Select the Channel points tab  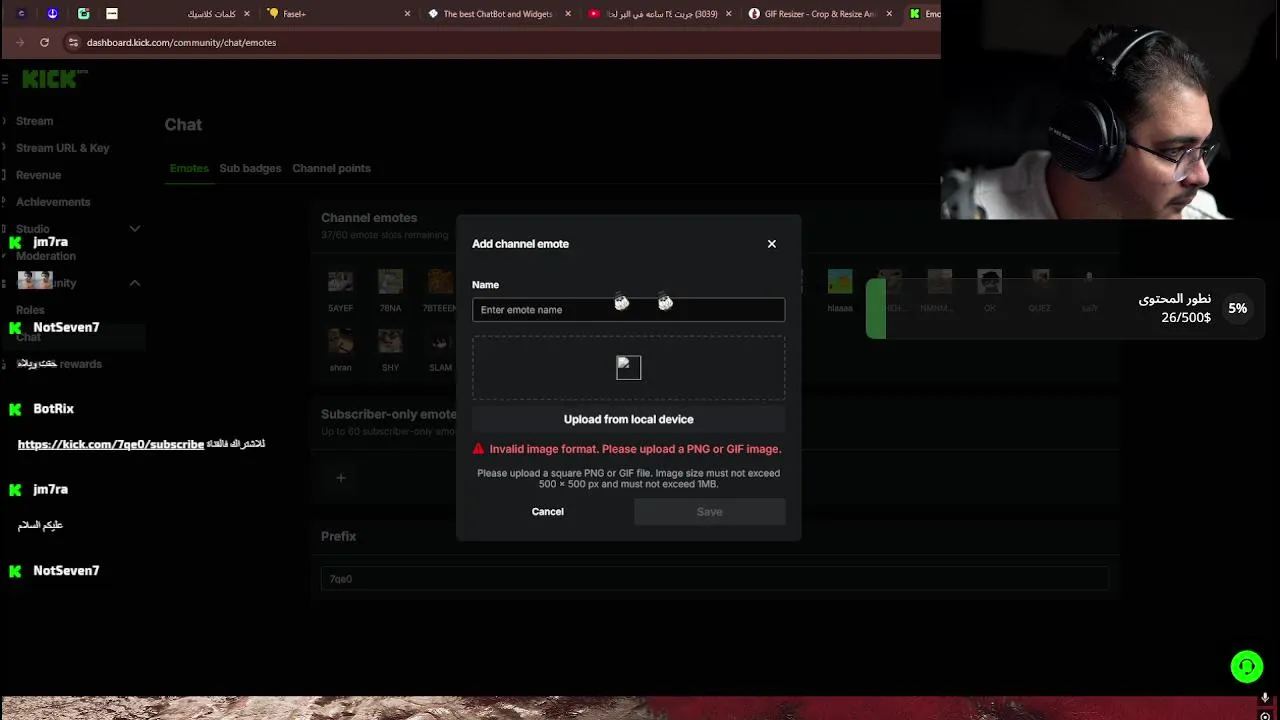click(x=331, y=168)
